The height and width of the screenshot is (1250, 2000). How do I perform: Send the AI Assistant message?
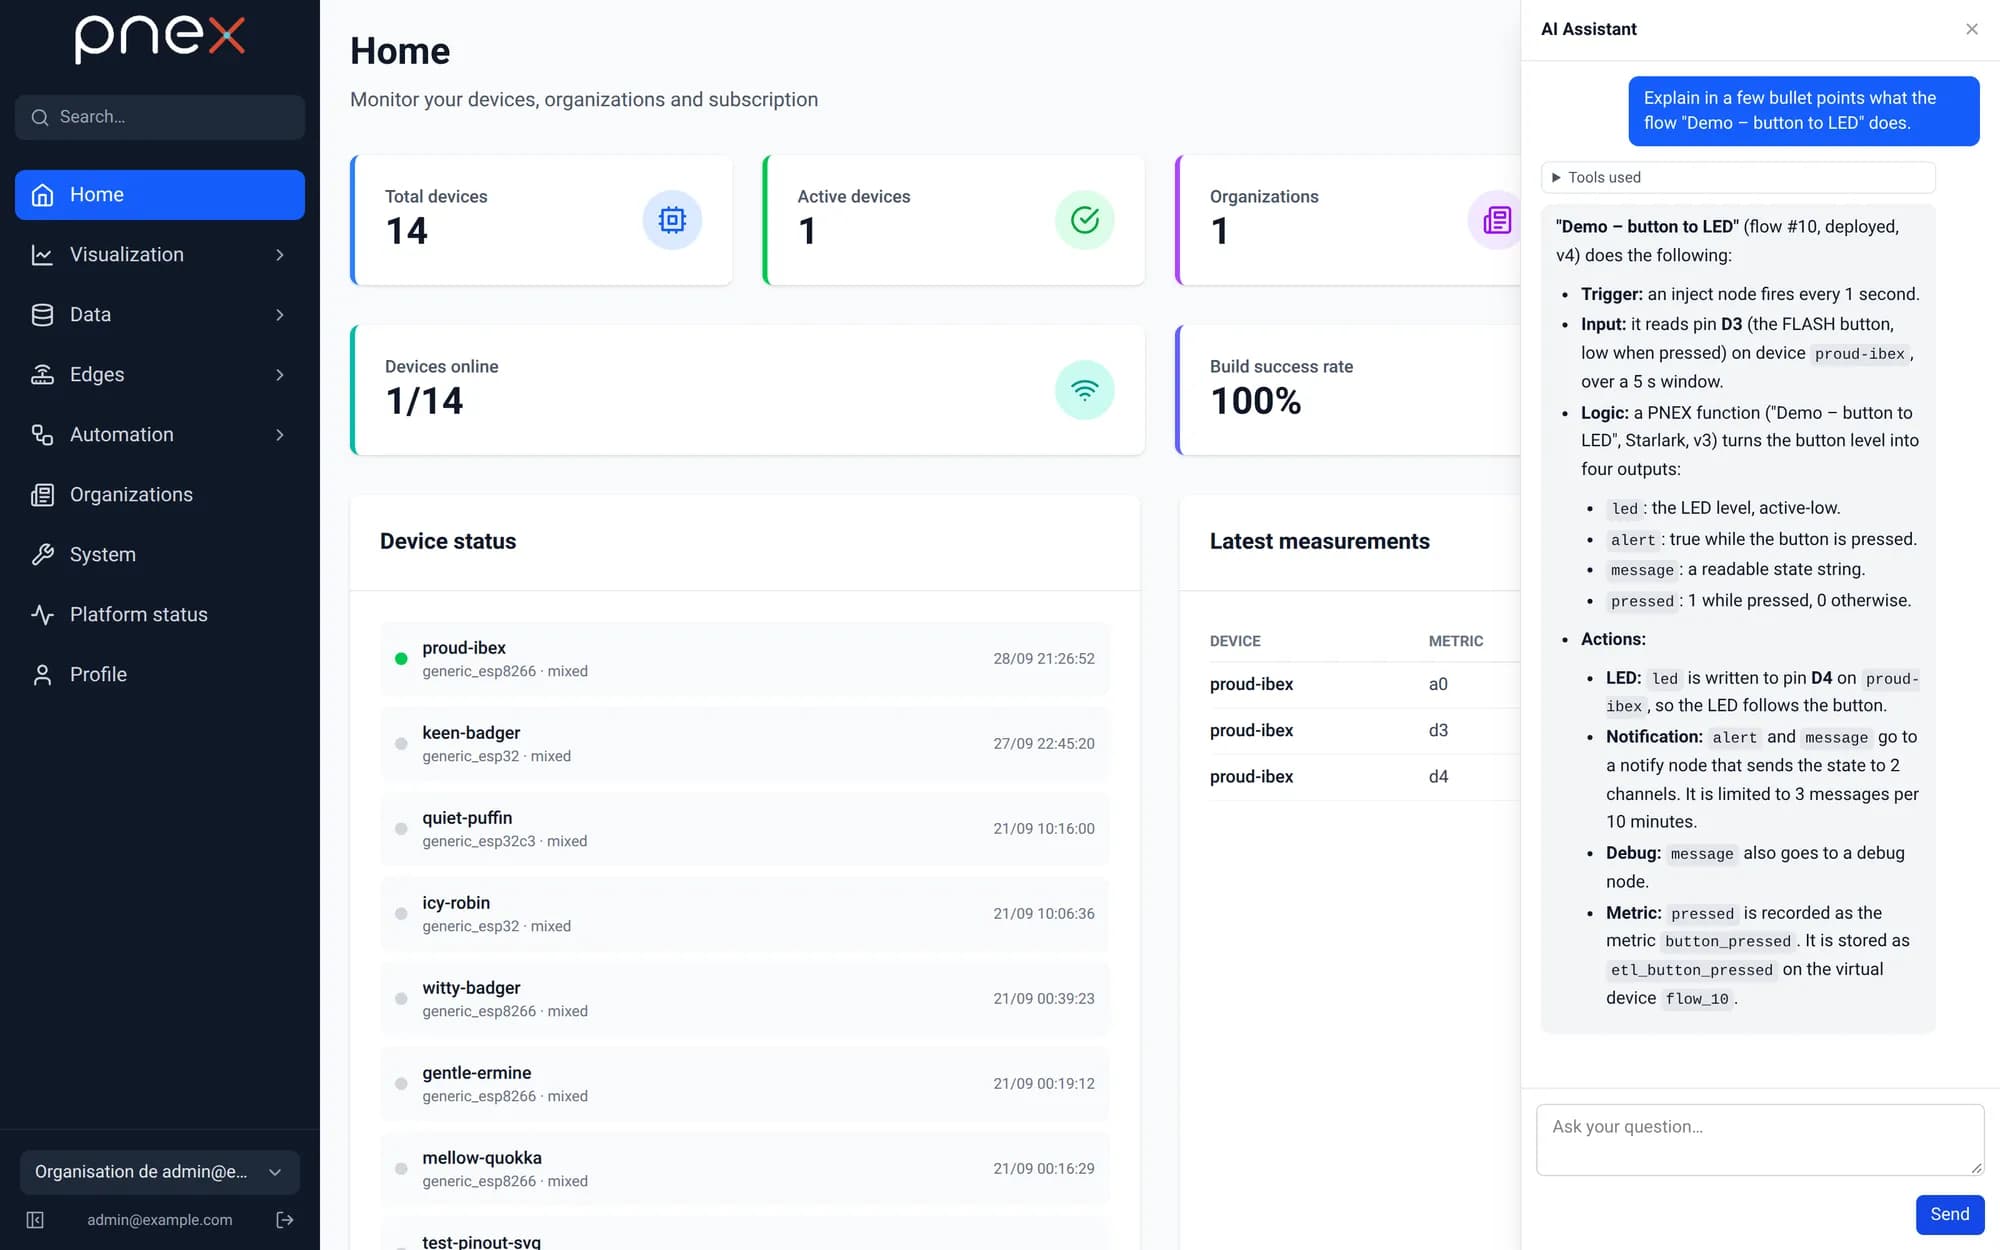1950,1215
